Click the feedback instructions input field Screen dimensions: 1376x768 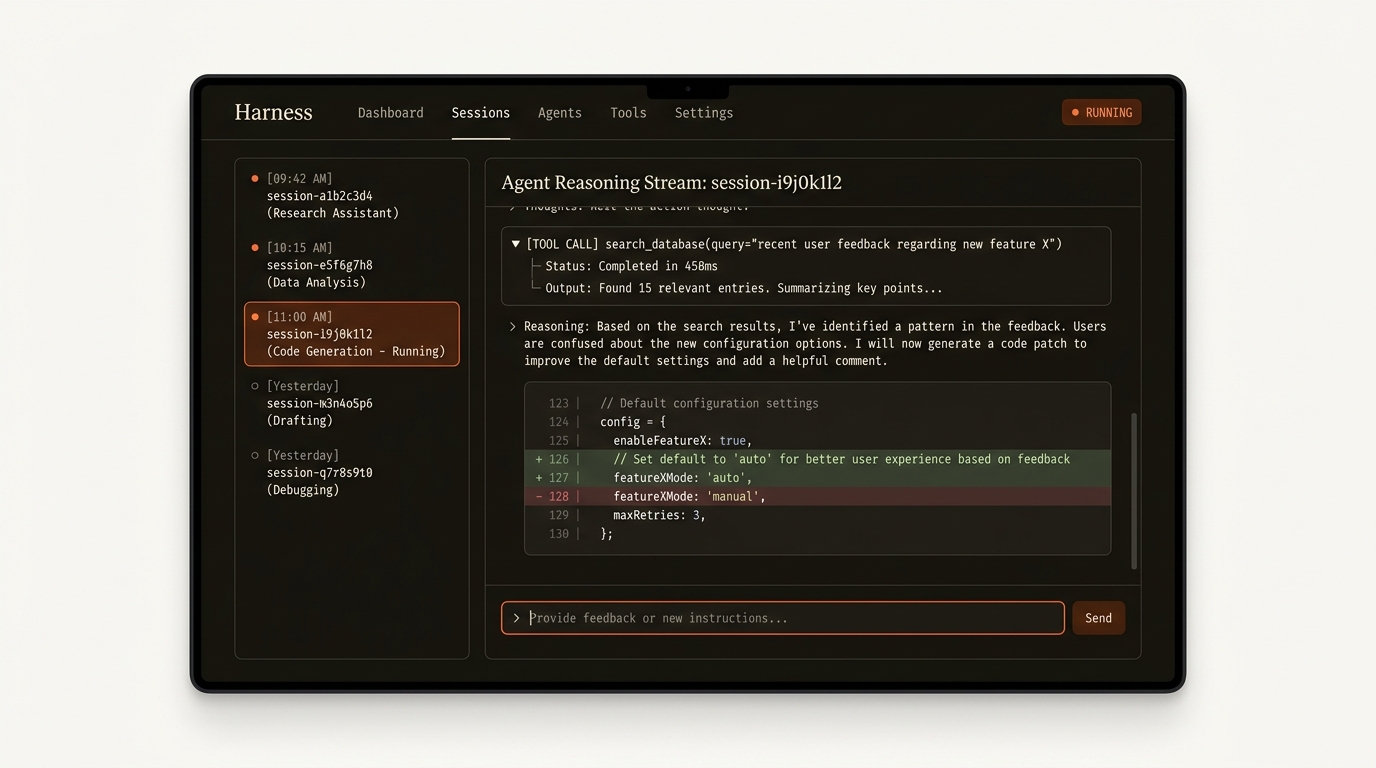click(782, 618)
